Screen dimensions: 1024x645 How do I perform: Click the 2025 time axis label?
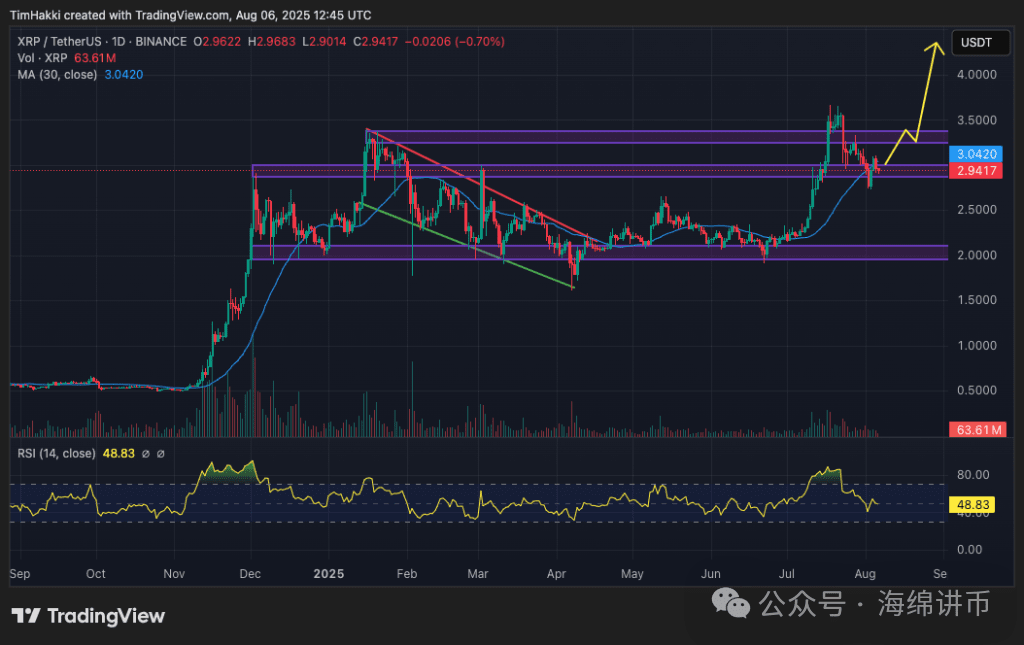point(328,574)
